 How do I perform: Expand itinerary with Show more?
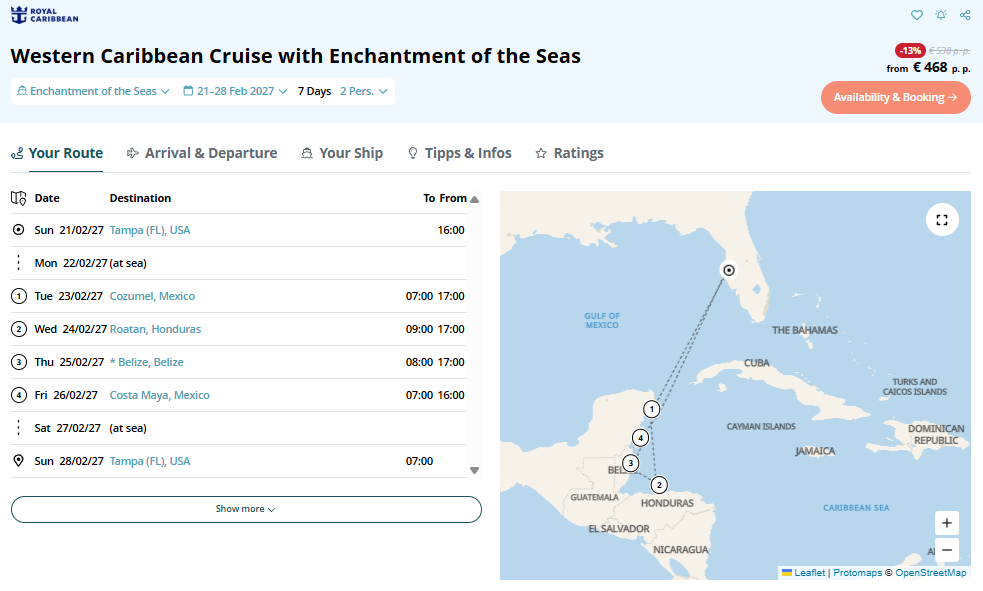pyautogui.click(x=246, y=509)
